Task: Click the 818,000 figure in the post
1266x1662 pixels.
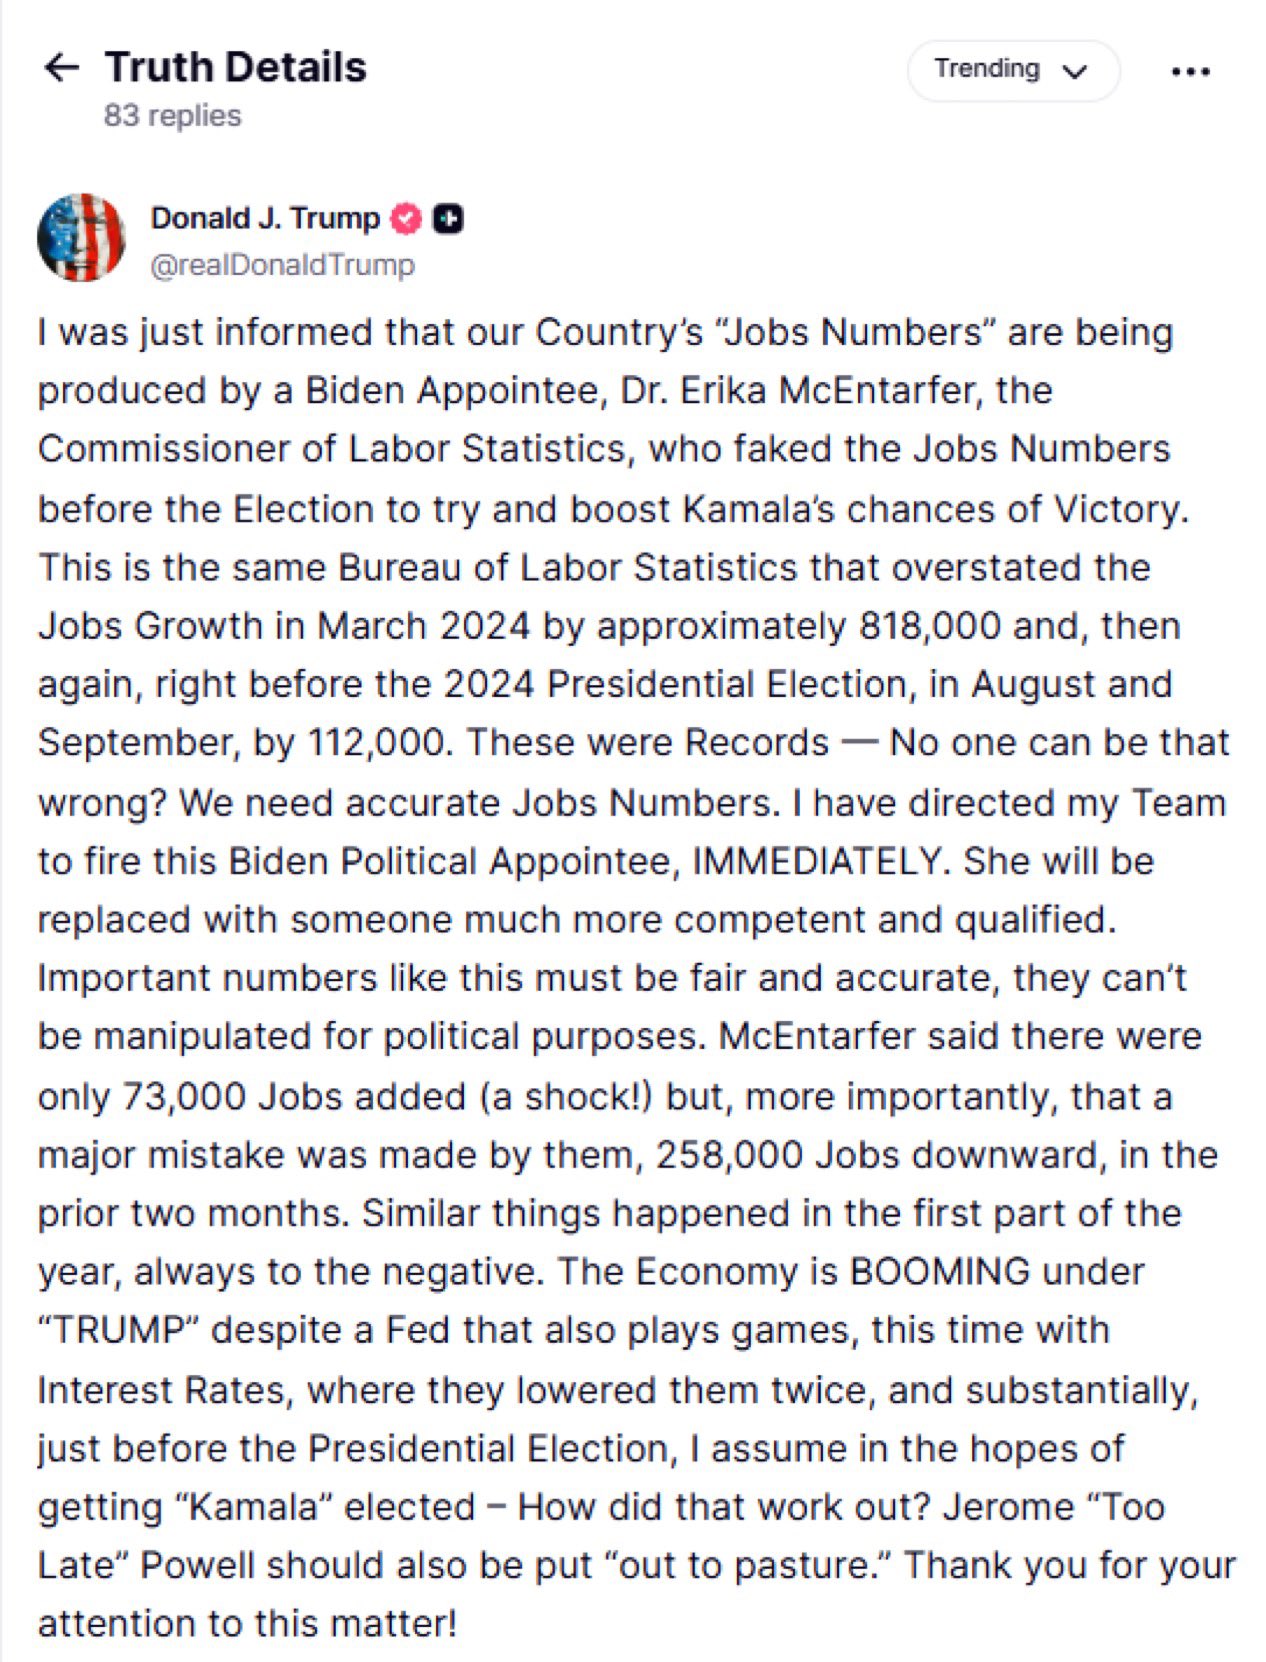Action: (929, 626)
